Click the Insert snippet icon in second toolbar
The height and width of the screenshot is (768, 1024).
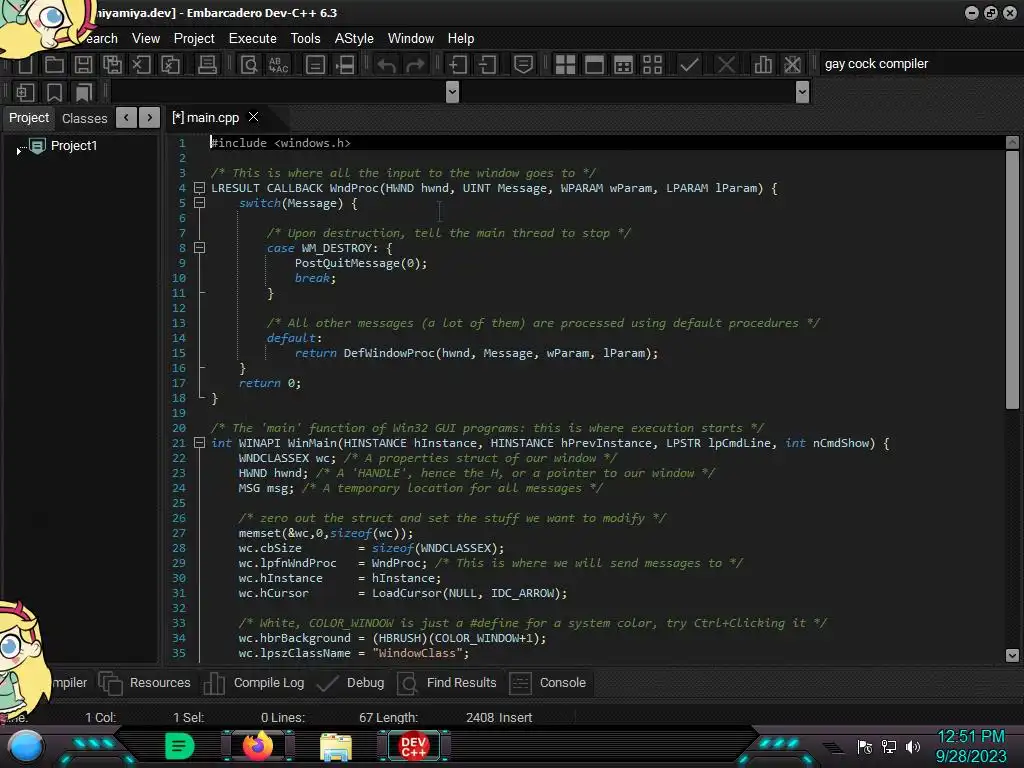(25, 92)
